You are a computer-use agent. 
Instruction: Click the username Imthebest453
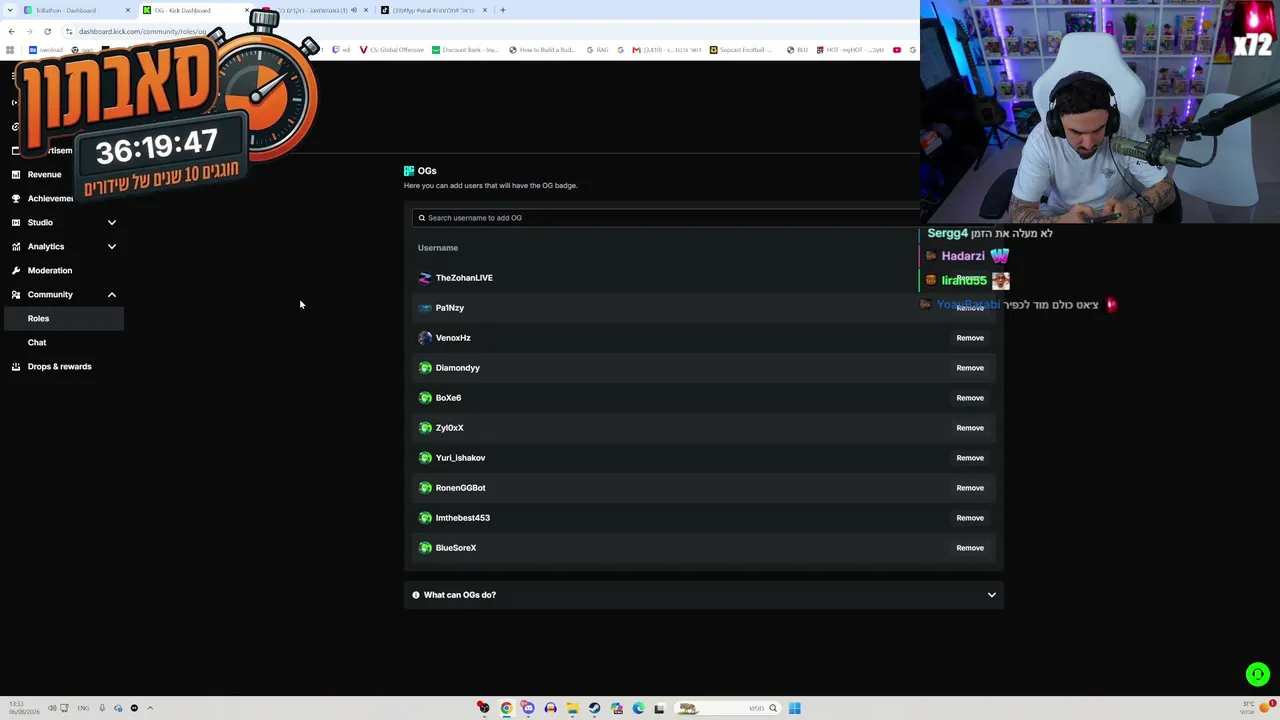(x=462, y=518)
